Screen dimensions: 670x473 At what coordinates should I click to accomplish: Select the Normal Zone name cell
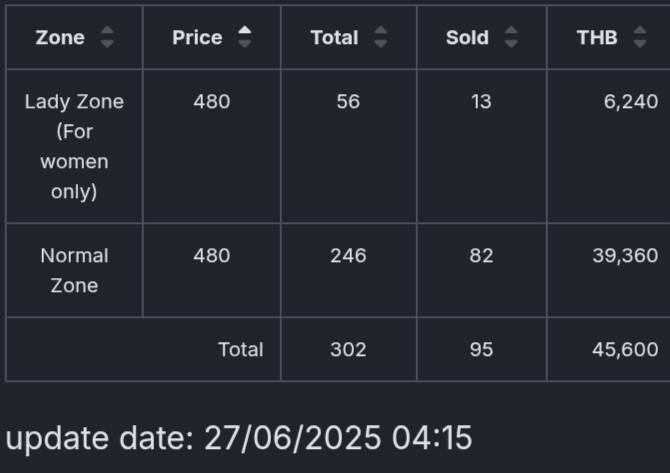[74, 270]
